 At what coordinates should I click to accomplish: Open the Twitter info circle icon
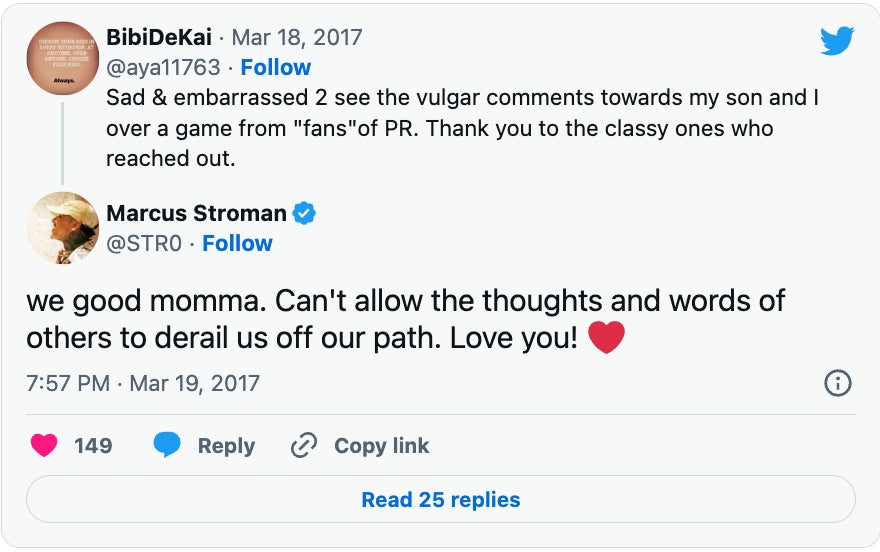[x=836, y=383]
